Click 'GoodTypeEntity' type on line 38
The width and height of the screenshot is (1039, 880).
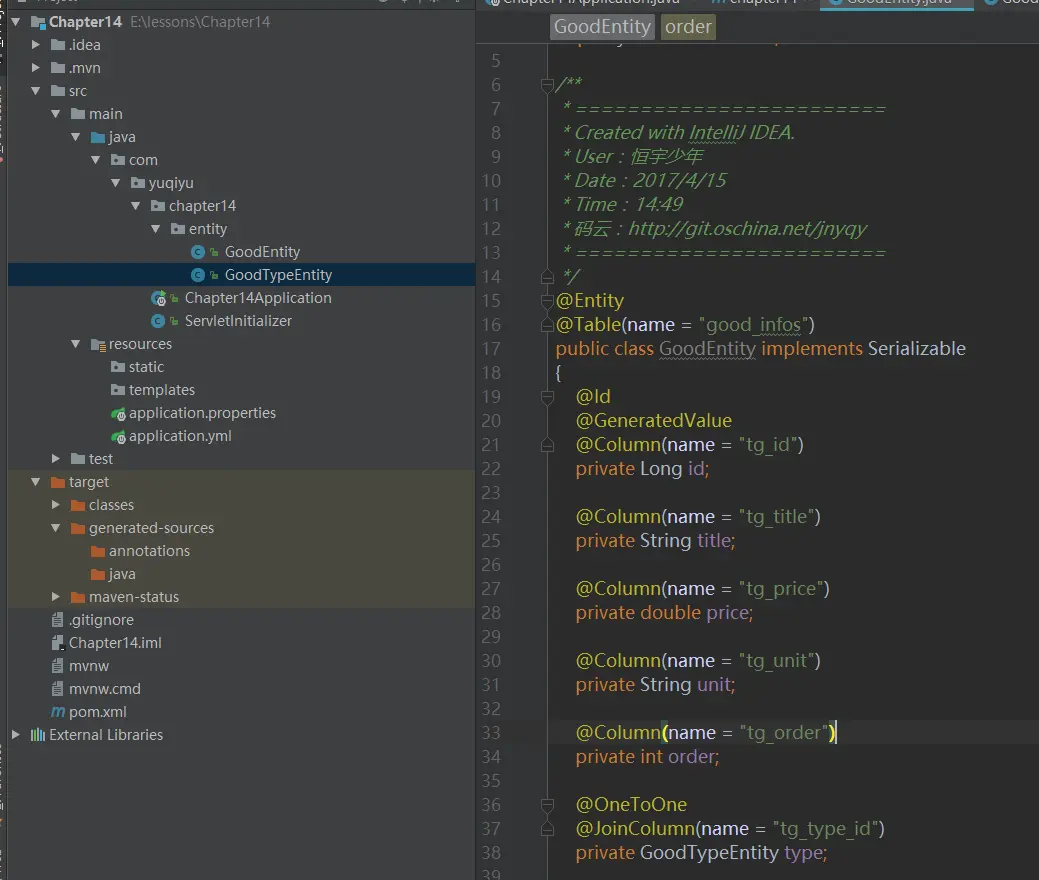coord(709,852)
